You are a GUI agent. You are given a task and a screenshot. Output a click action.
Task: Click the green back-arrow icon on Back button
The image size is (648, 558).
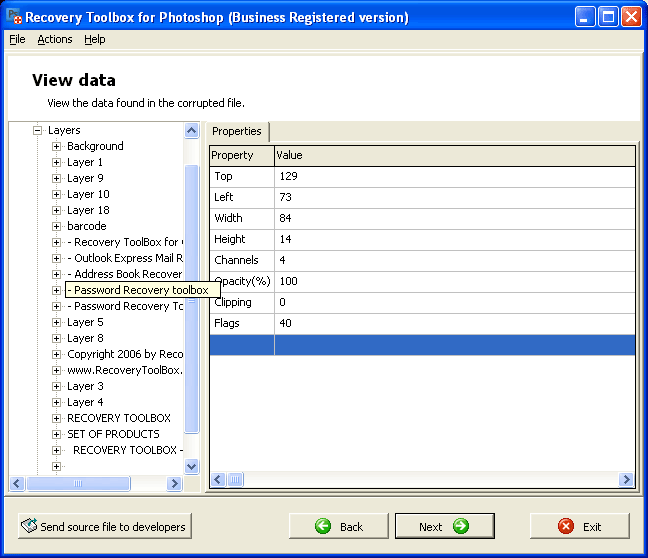point(323,526)
